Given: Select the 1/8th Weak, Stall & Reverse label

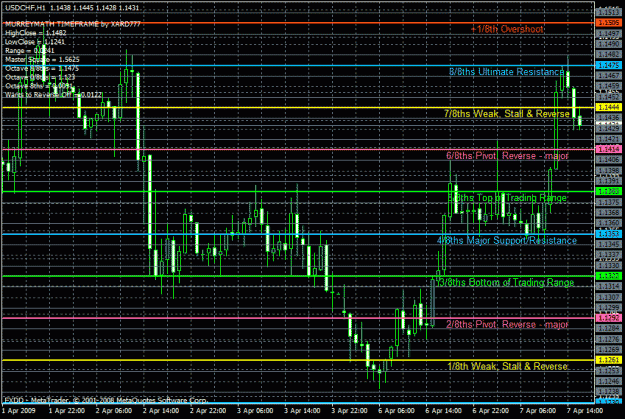Looking at the screenshot, I should click(x=507, y=366).
